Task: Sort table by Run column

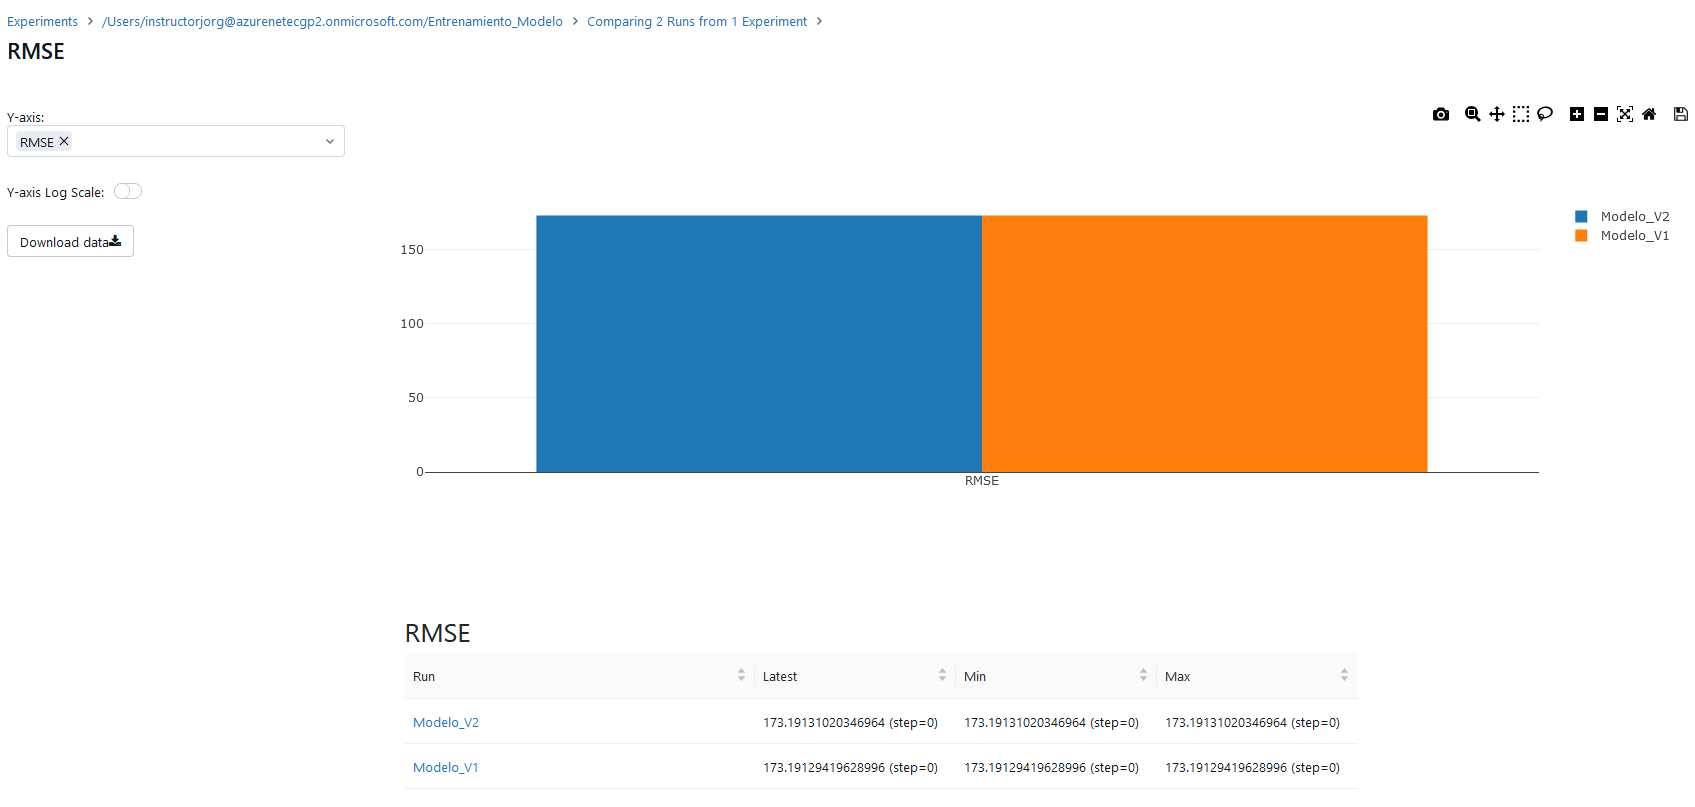Action: click(741, 676)
